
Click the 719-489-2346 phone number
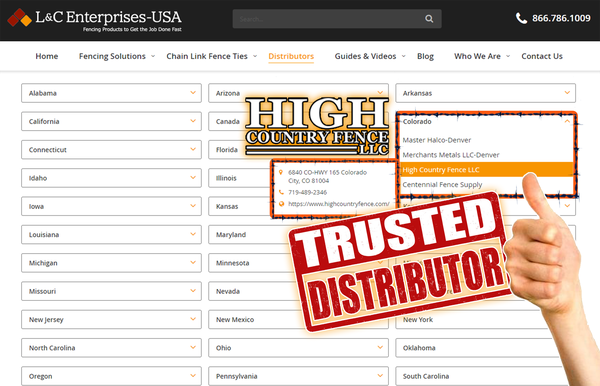click(308, 192)
